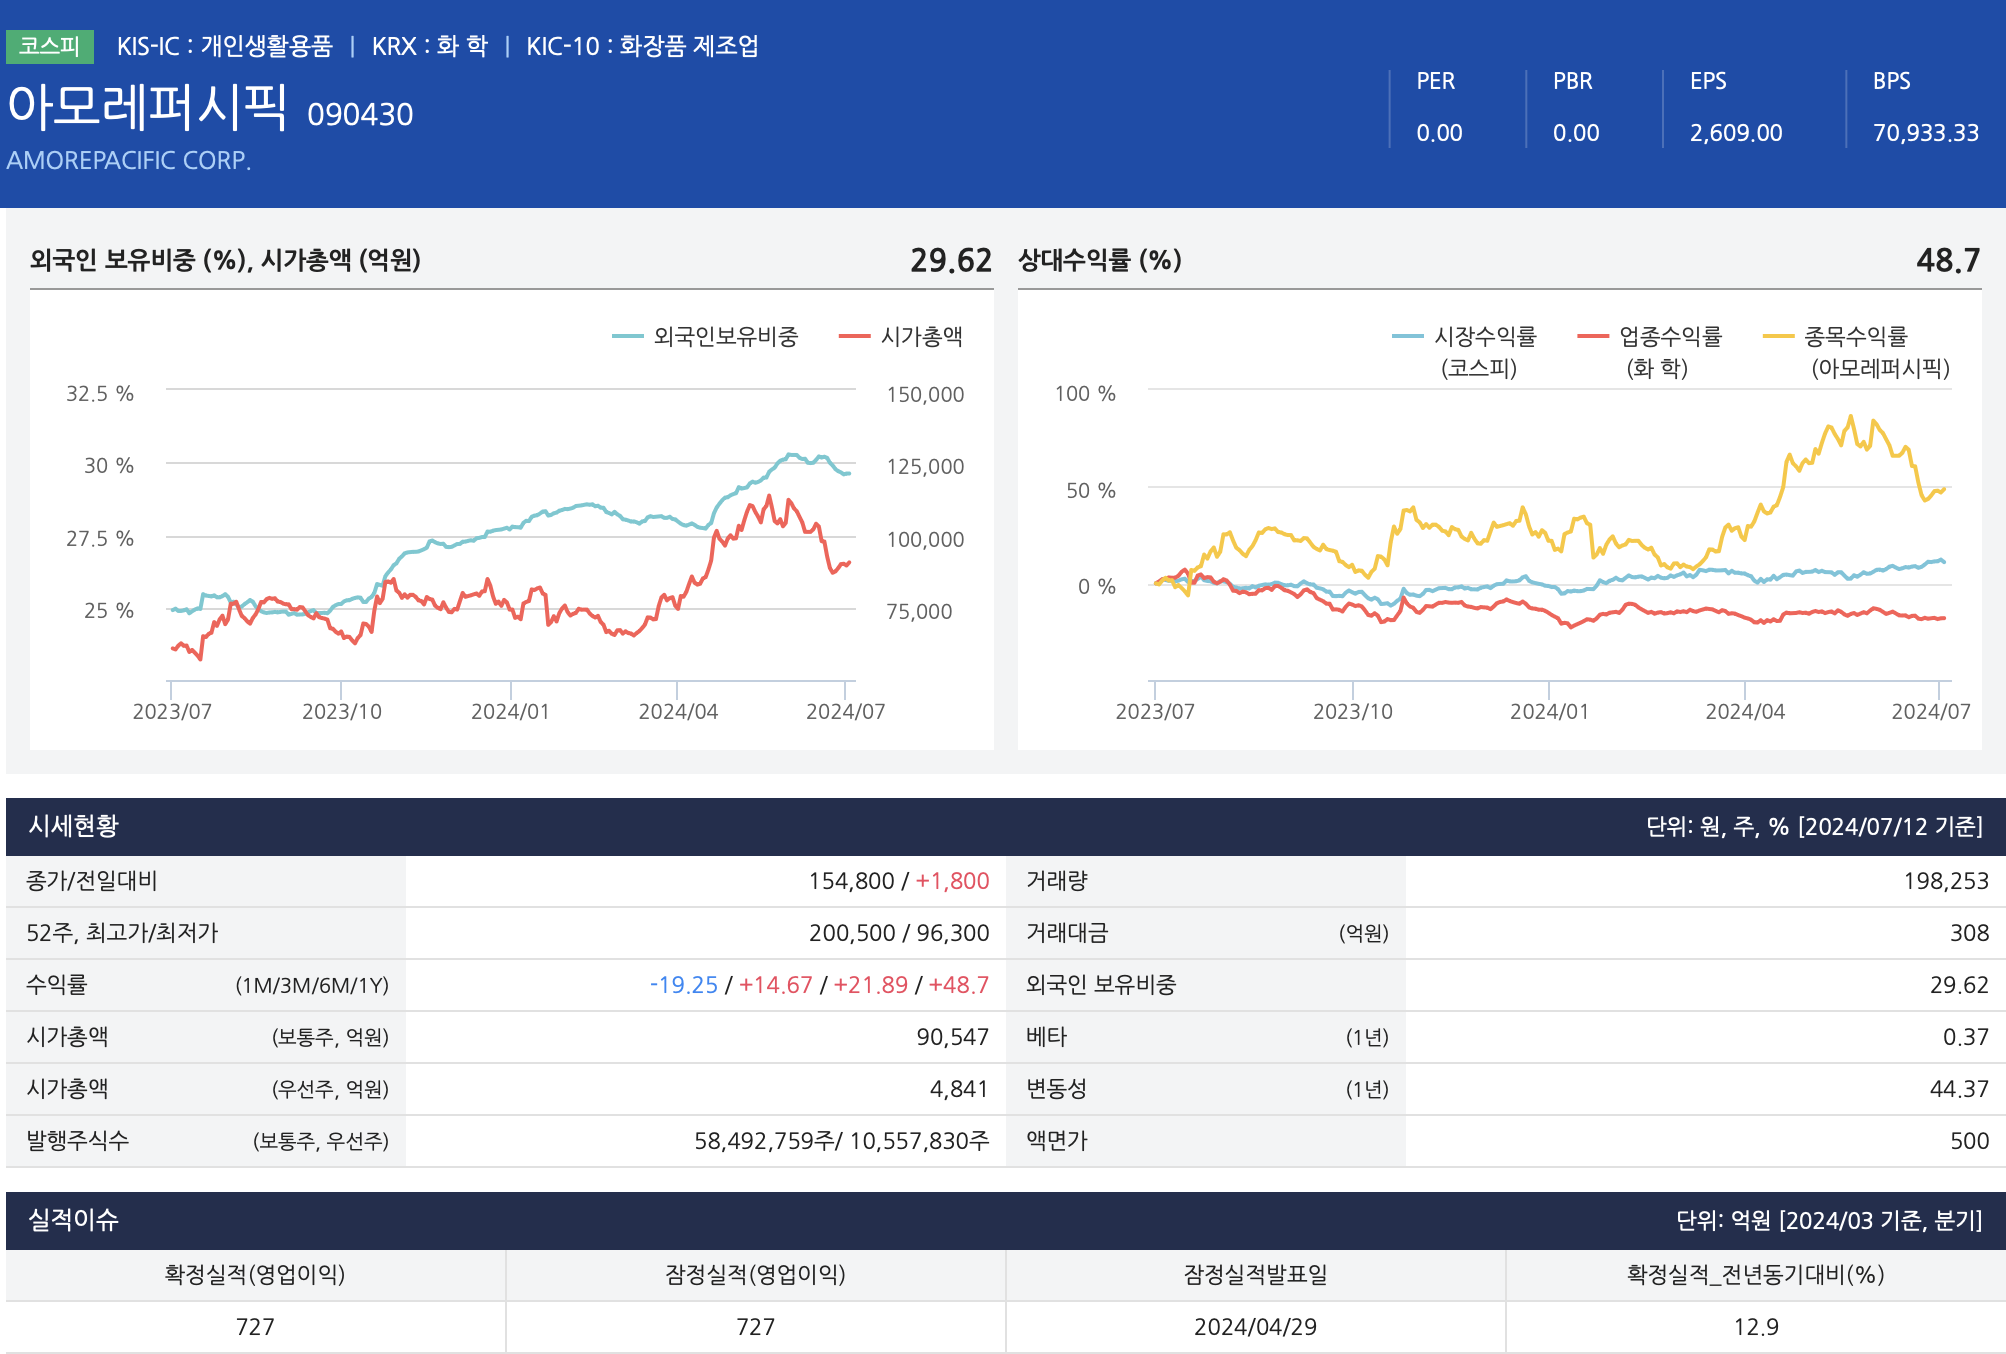Click the KIS-IC 개인생활용품 classification

coord(224,46)
